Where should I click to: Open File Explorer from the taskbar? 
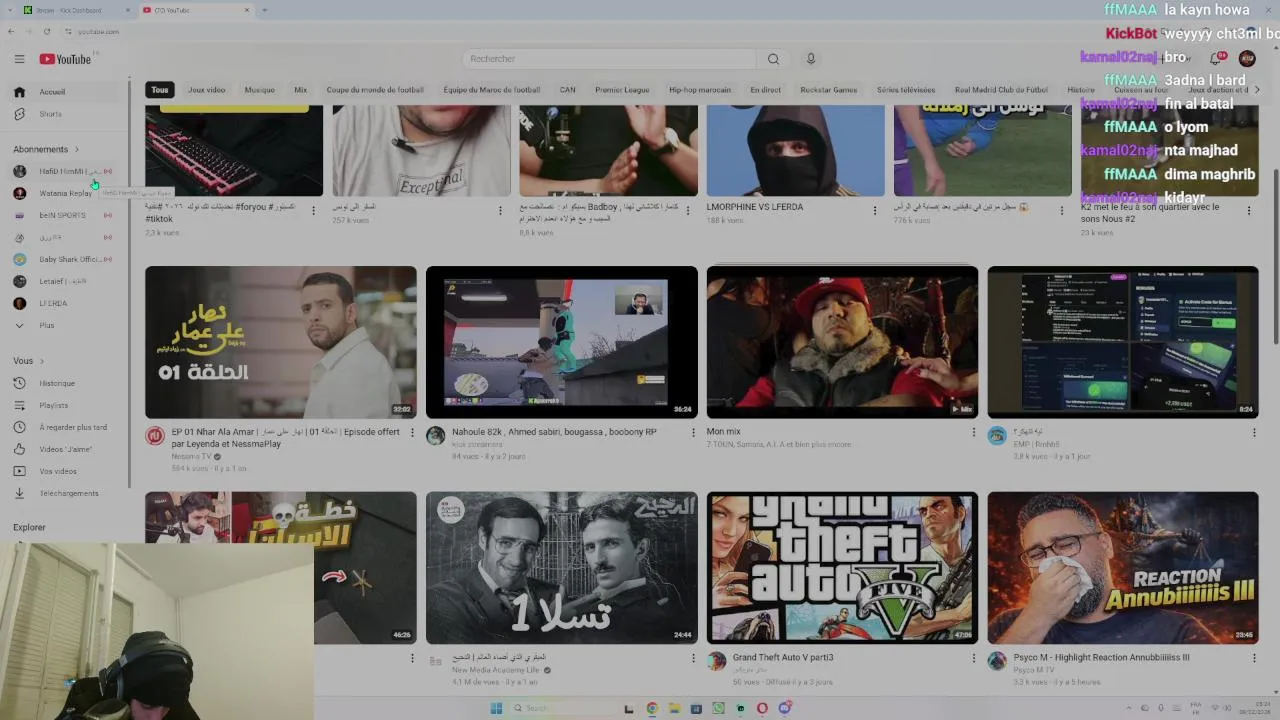674,708
